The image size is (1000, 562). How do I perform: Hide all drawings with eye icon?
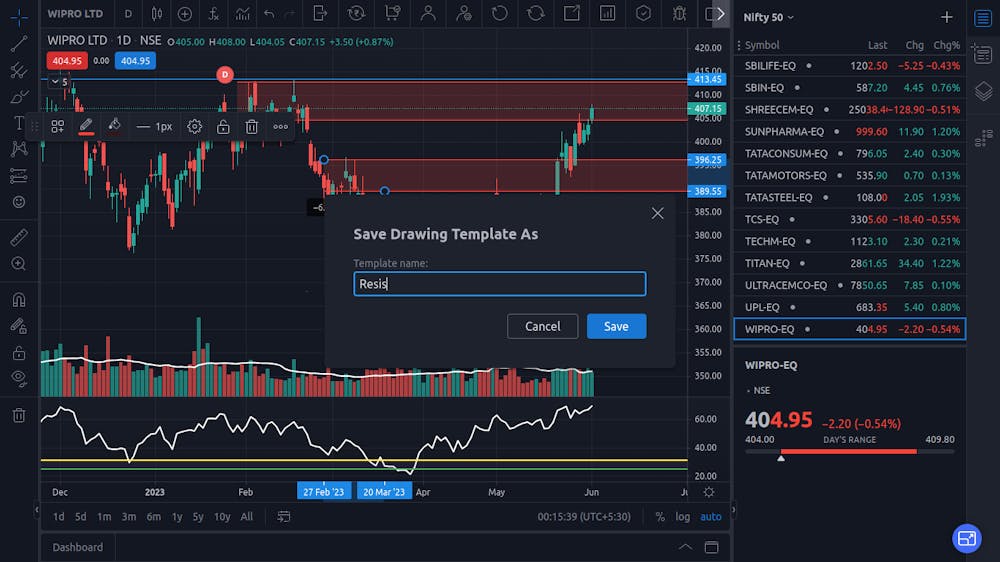[18, 378]
